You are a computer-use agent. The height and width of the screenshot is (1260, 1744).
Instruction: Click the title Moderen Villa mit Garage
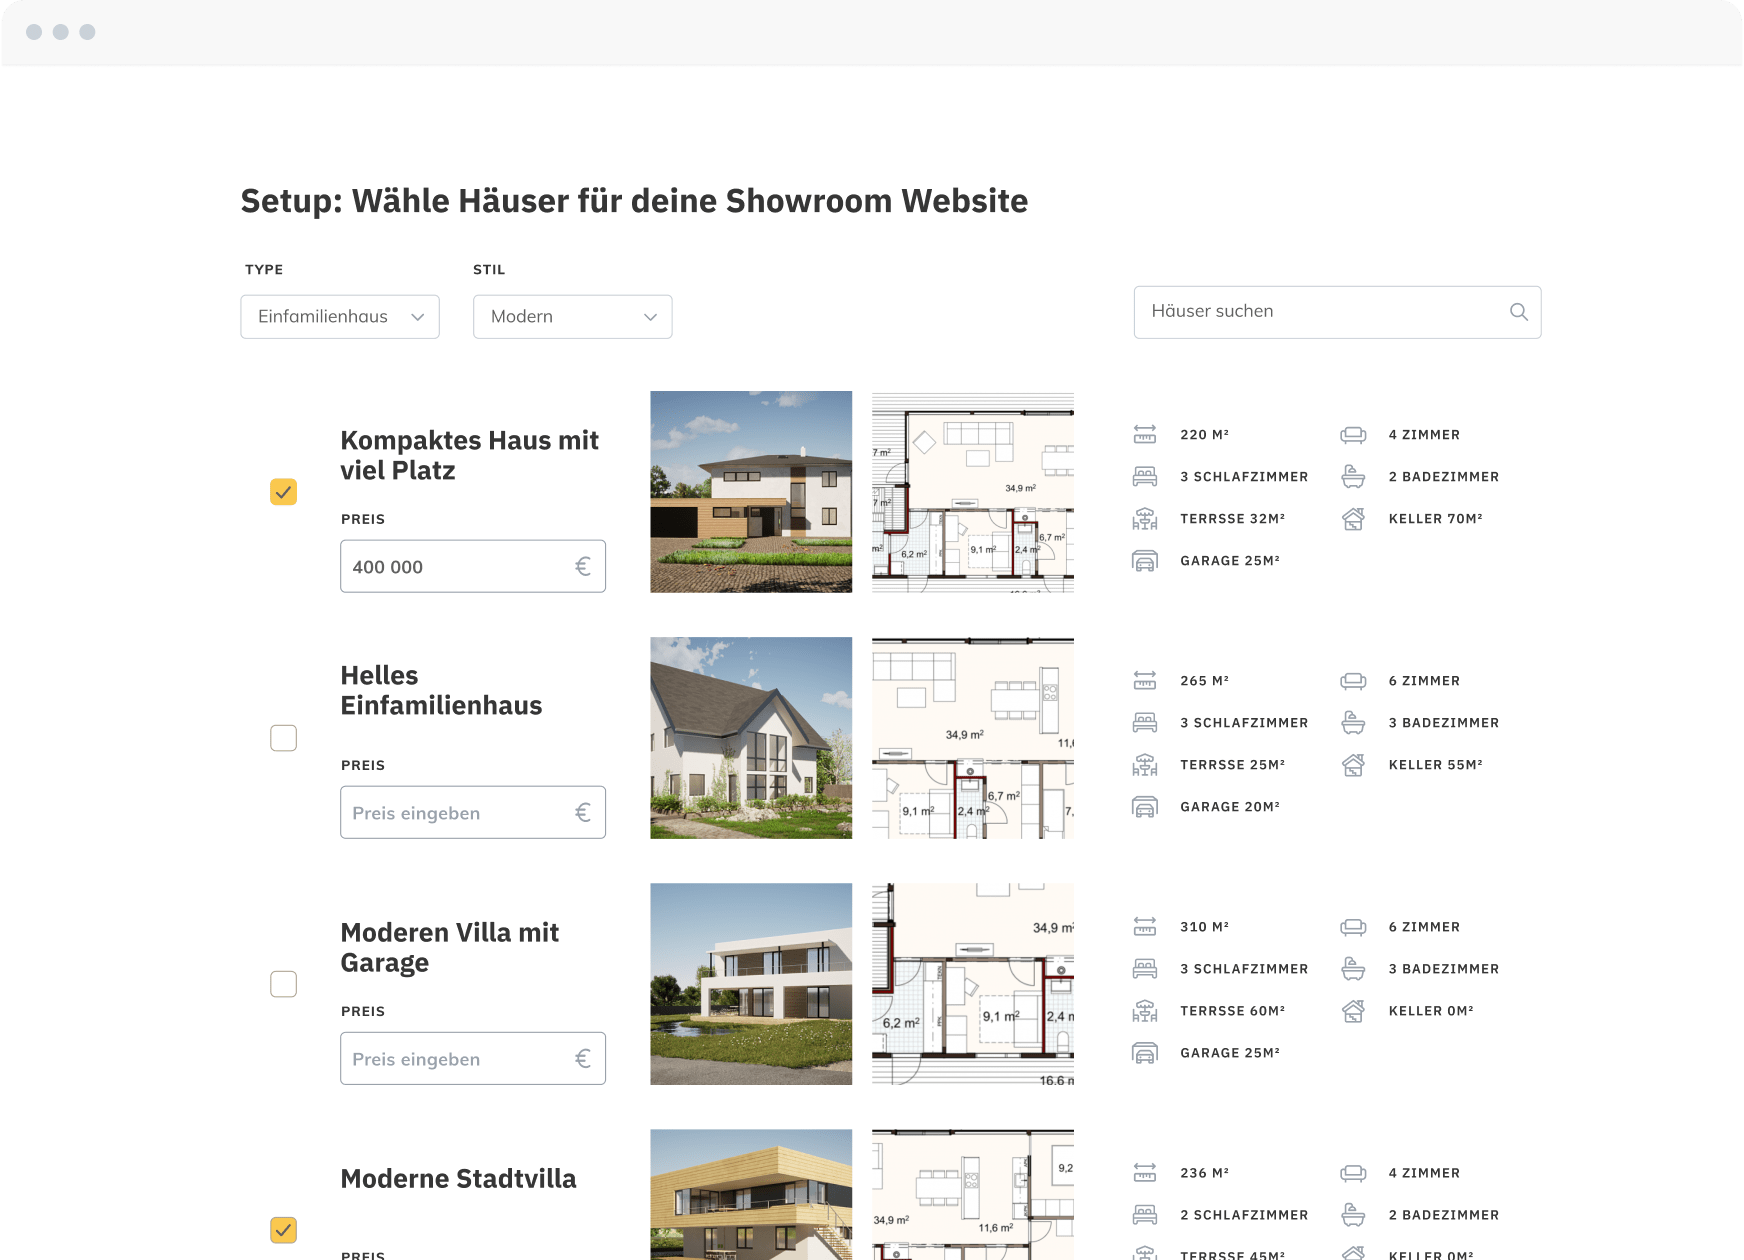(x=450, y=948)
